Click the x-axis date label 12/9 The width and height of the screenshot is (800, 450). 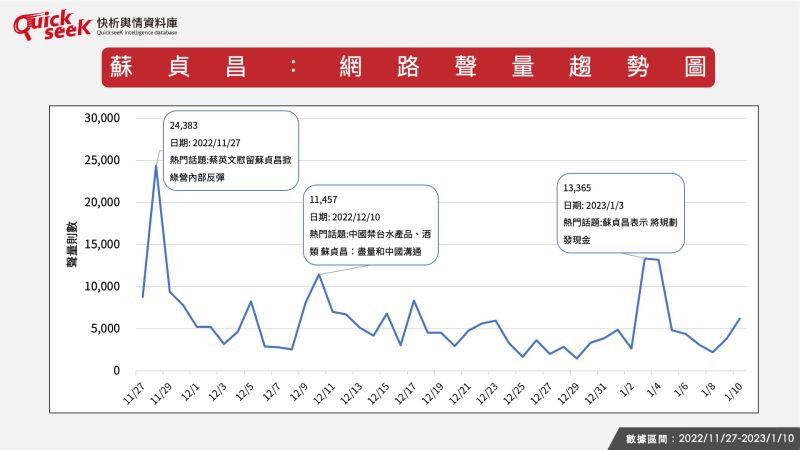pyautogui.click(x=298, y=392)
